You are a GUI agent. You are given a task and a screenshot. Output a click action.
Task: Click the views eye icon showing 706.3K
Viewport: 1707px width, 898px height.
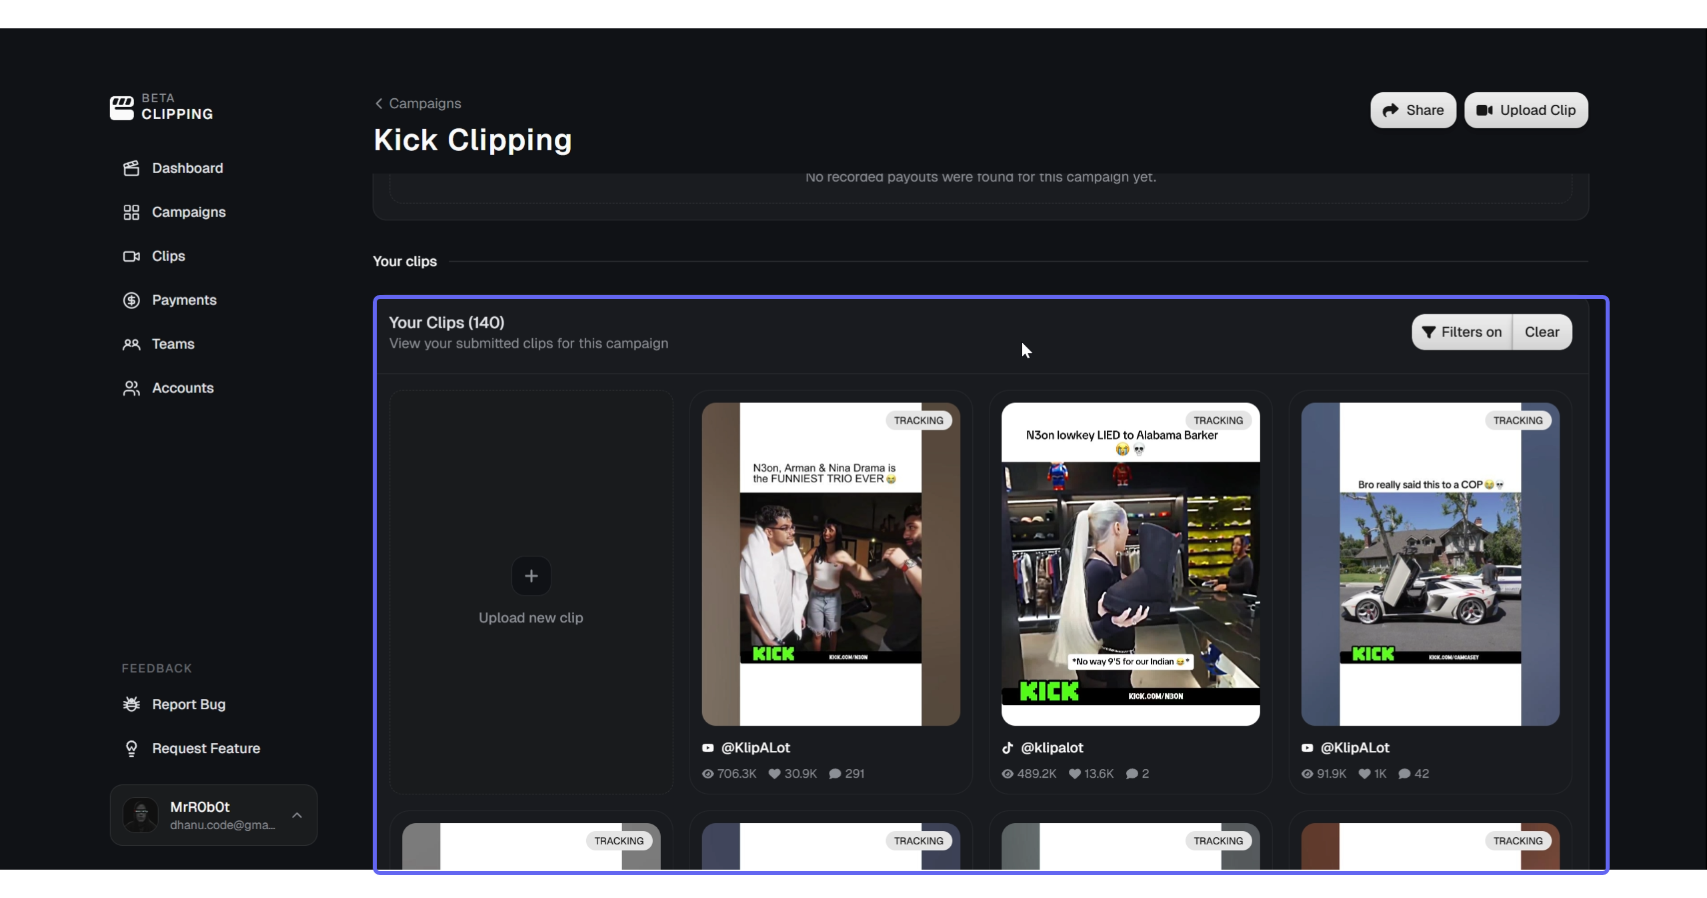708,774
